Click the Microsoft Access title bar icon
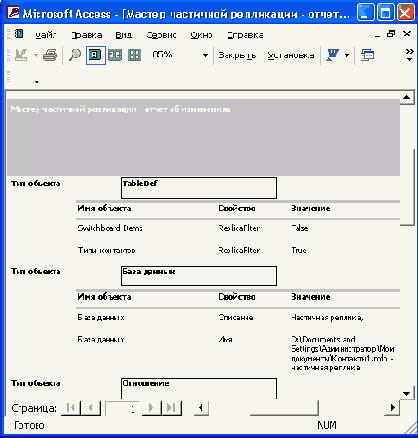 point(13,13)
